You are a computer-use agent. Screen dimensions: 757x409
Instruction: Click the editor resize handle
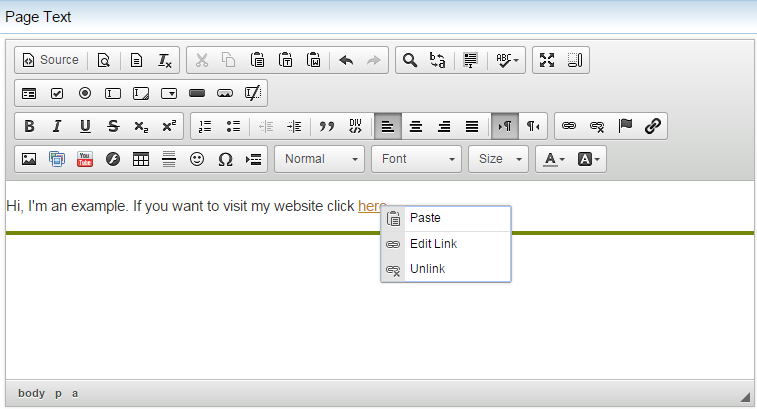click(744, 395)
